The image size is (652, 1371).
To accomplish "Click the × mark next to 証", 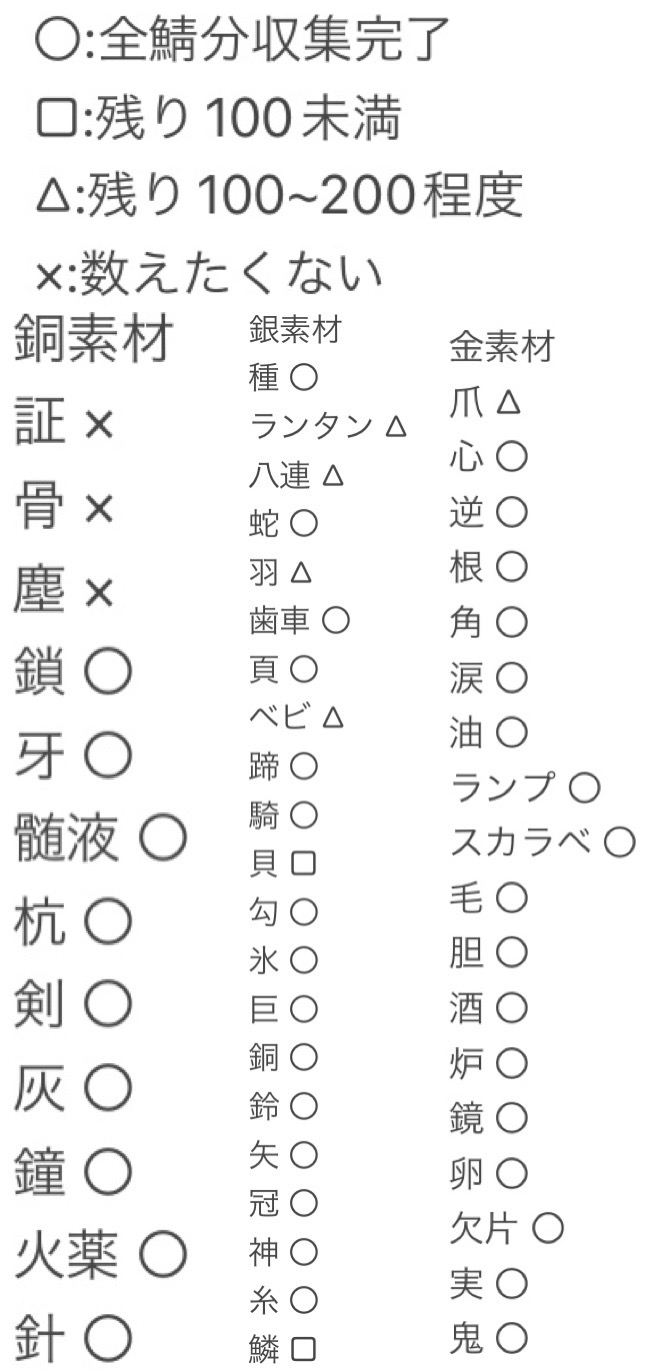I will point(99,427).
